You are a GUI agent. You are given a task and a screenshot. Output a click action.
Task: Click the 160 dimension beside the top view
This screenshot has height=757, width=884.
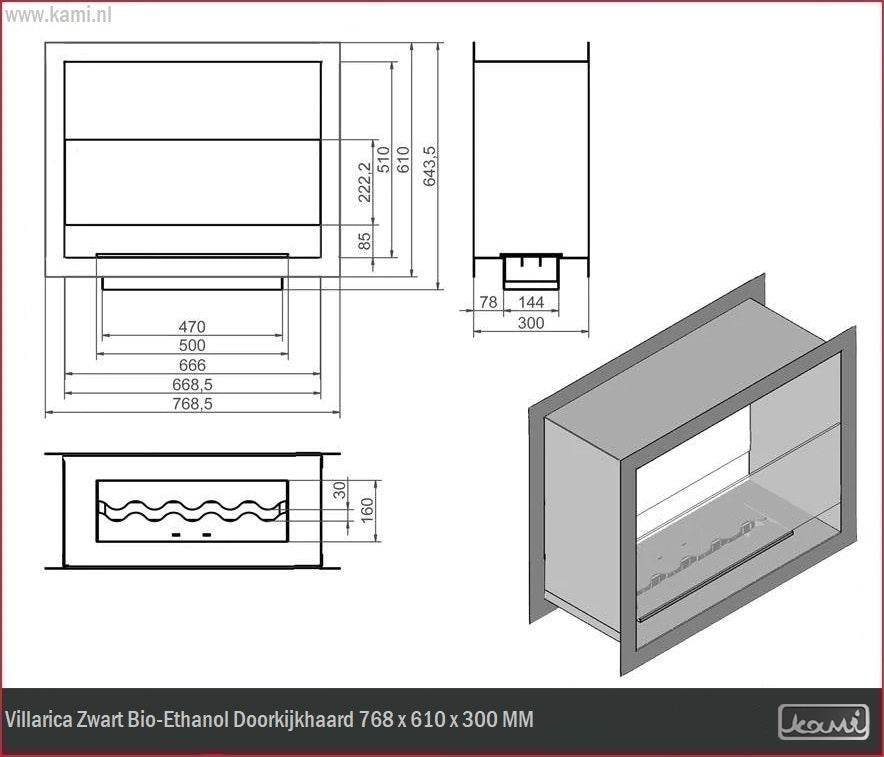pyautogui.click(x=365, y=510)
